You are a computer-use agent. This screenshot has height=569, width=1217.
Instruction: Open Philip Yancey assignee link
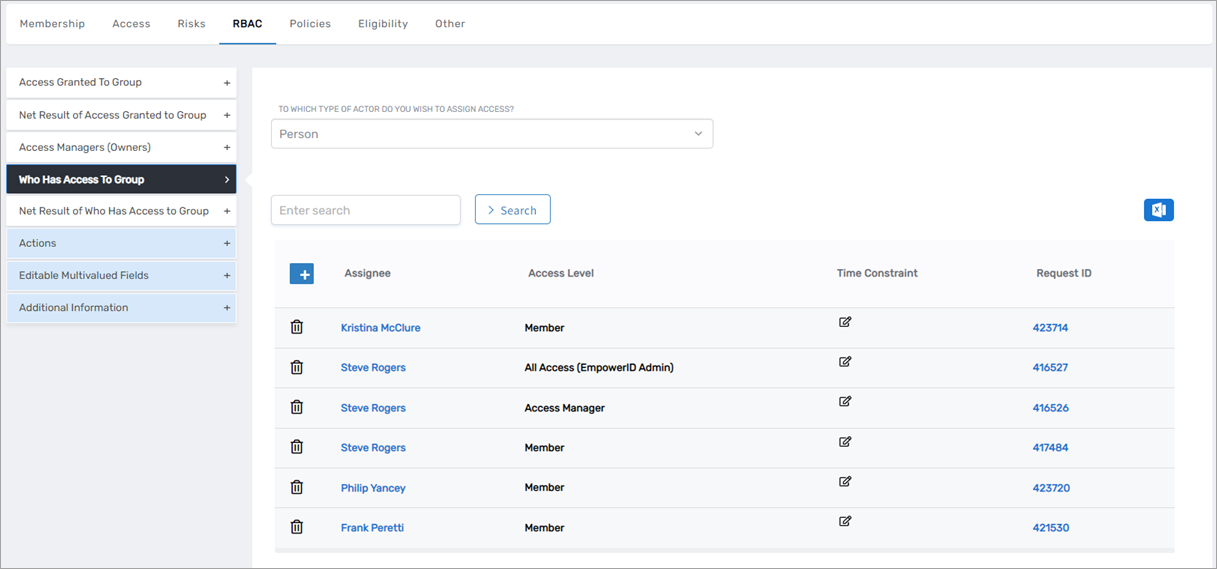(x=373, y=488)
